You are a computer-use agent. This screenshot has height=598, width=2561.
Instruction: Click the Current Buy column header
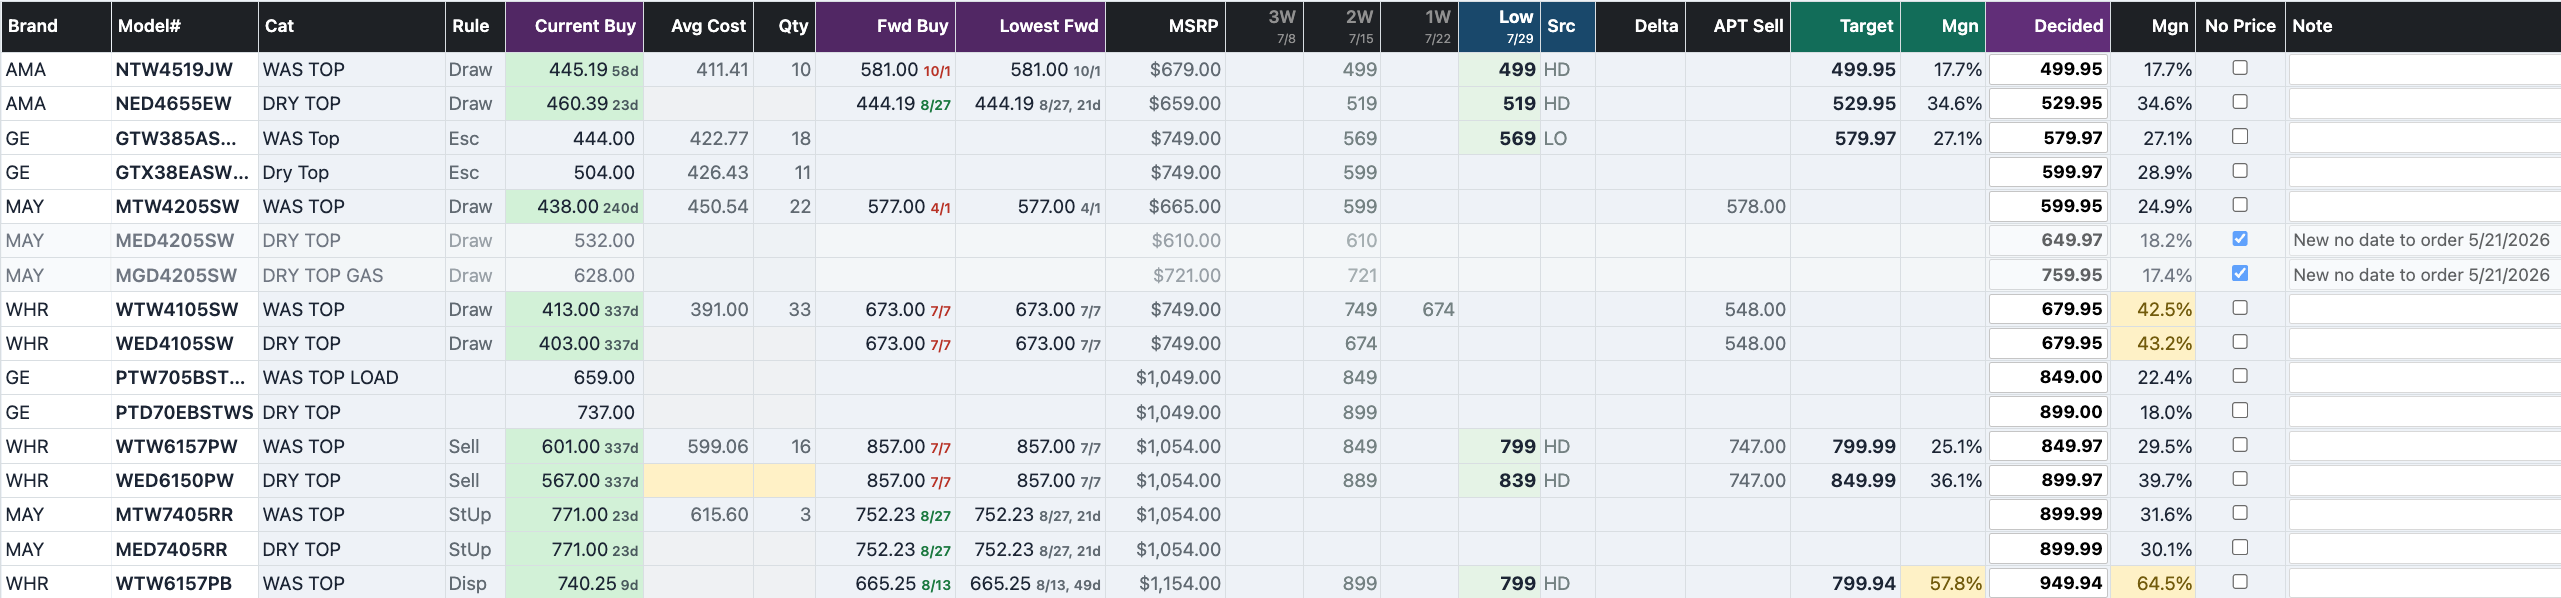point(574,26)
